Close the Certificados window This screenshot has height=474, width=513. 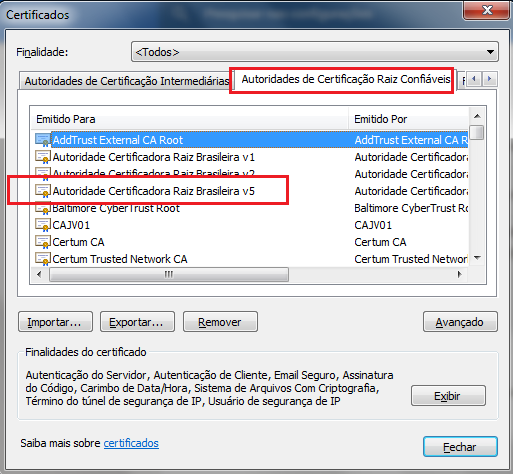point(487,10)
